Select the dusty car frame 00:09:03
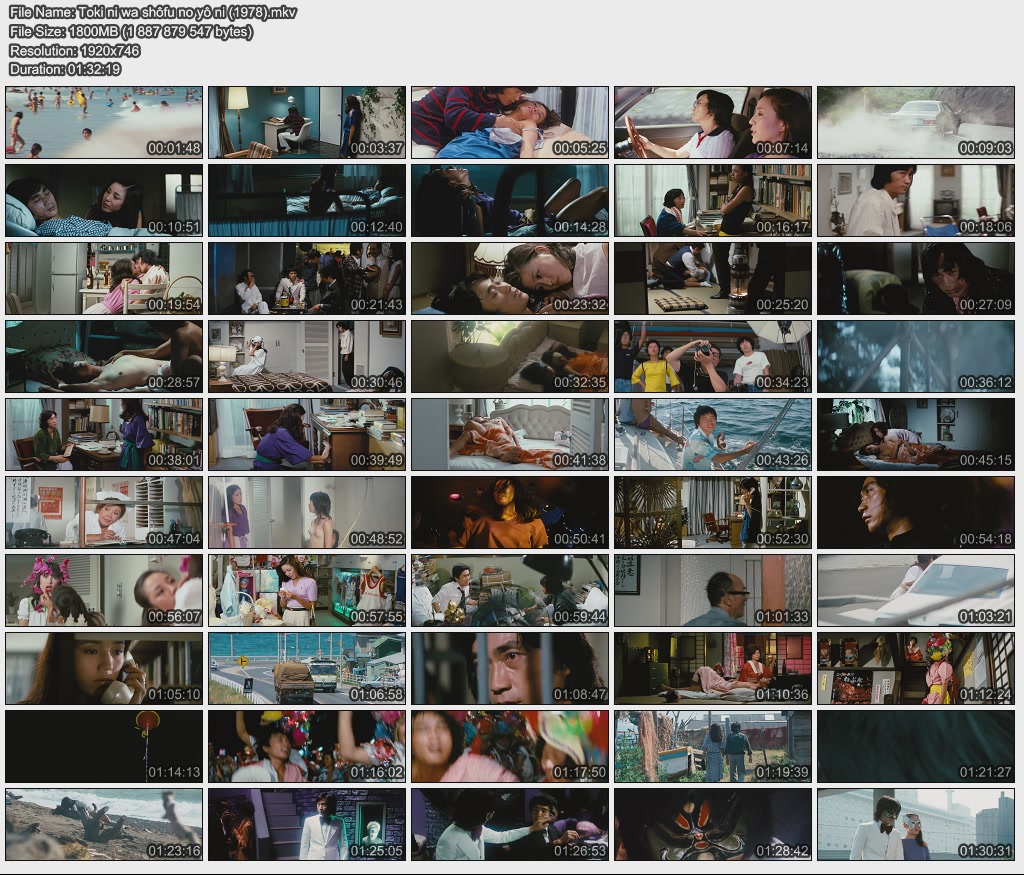This screenshot has height=875, width=1024. point(916,122)
